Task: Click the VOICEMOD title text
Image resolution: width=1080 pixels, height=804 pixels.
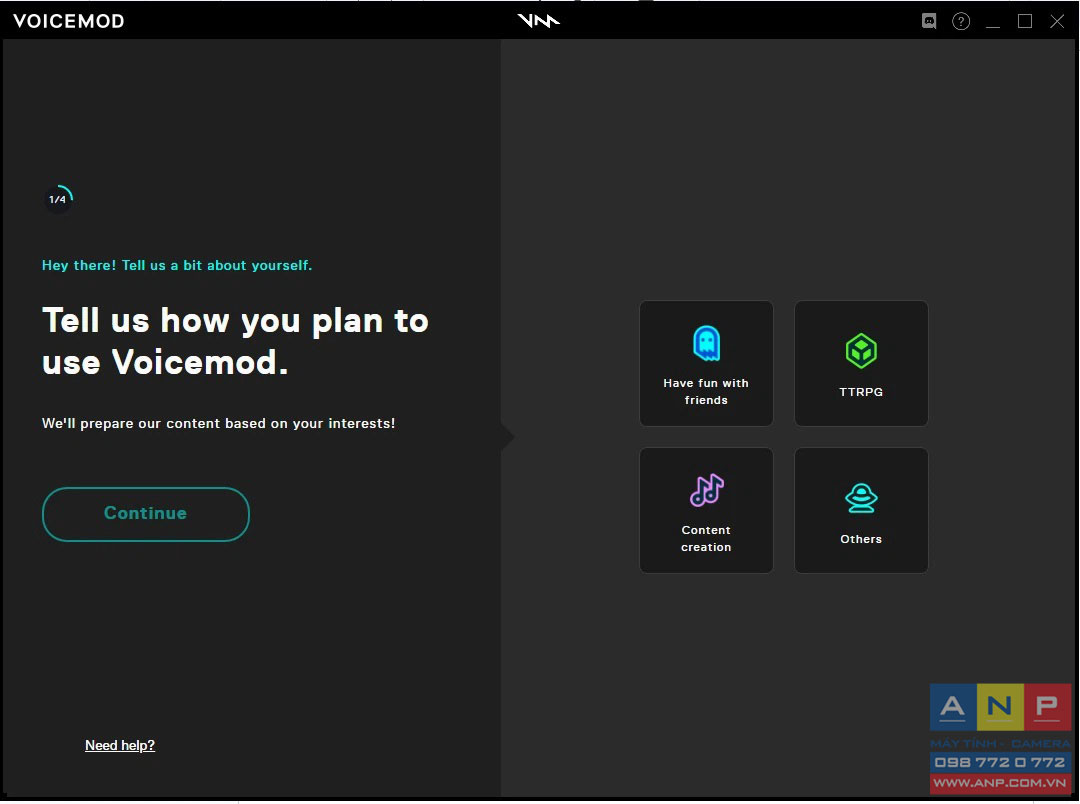Action: point(69,21)
